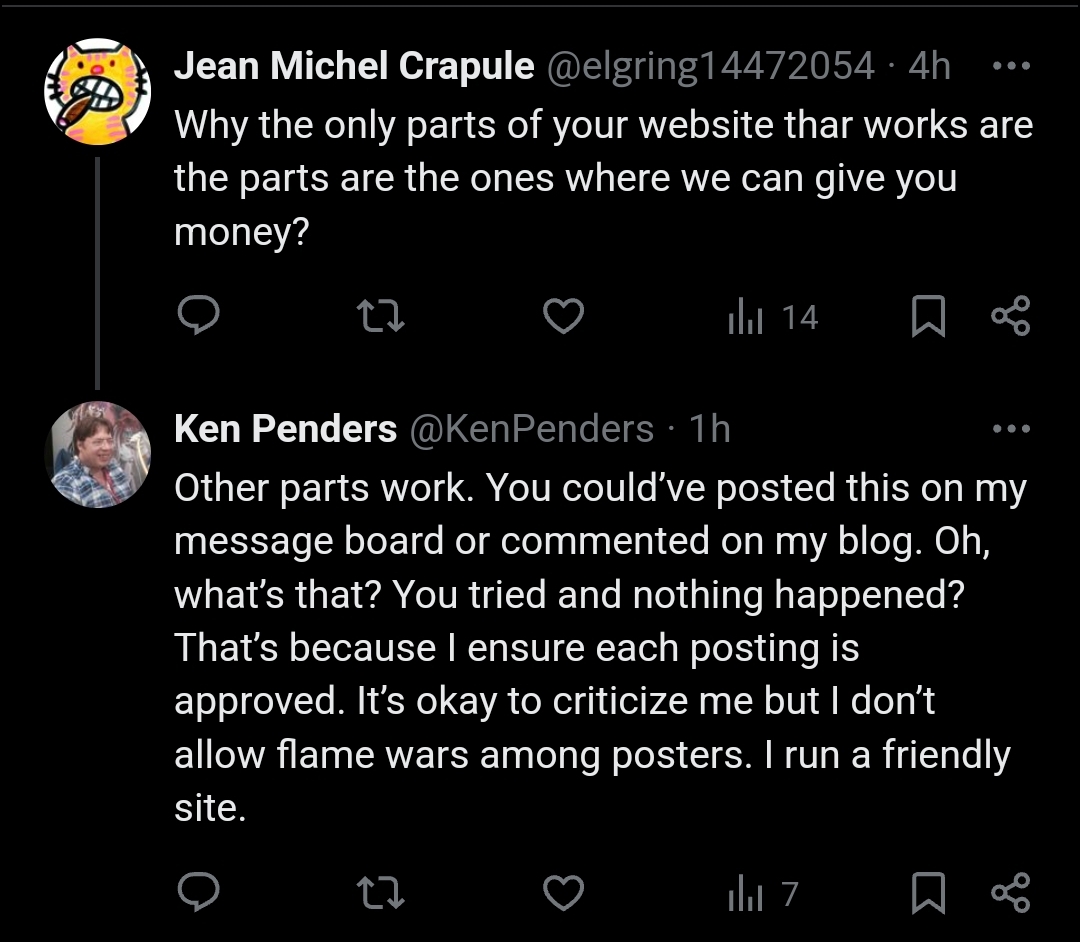Like the tweet about website money
The image size is (1080, 942).
(563, 316)
